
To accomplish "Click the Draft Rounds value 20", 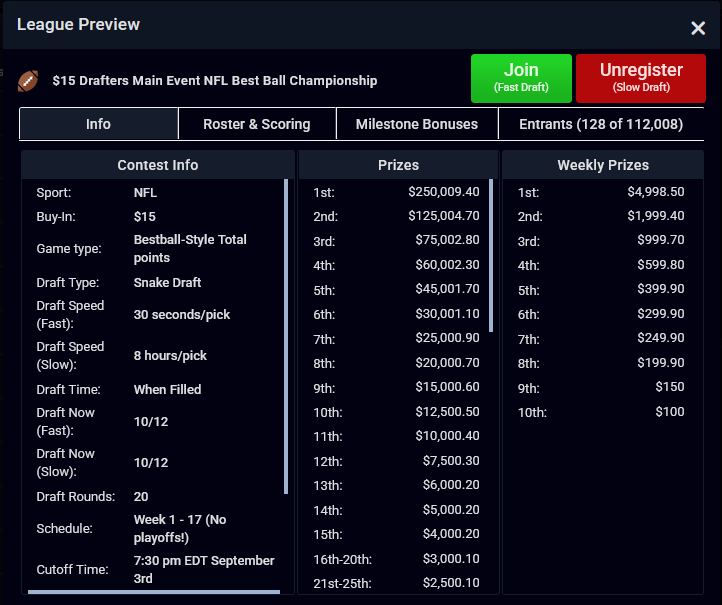I will (141, 497).
